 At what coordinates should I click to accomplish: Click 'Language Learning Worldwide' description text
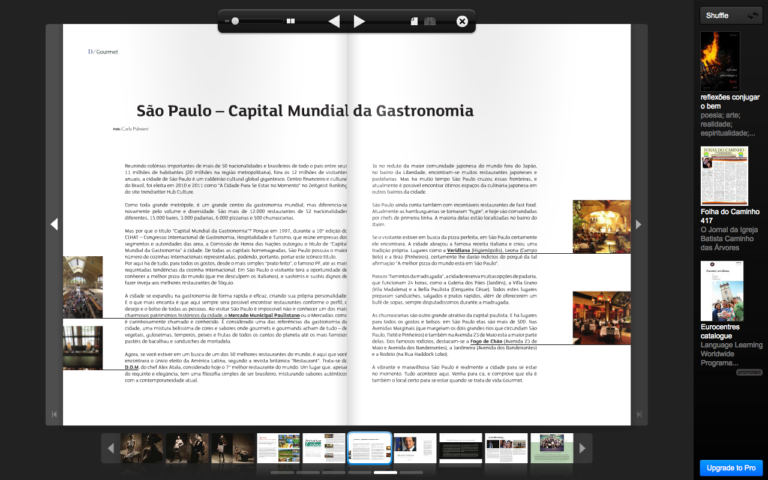point(731,354)
